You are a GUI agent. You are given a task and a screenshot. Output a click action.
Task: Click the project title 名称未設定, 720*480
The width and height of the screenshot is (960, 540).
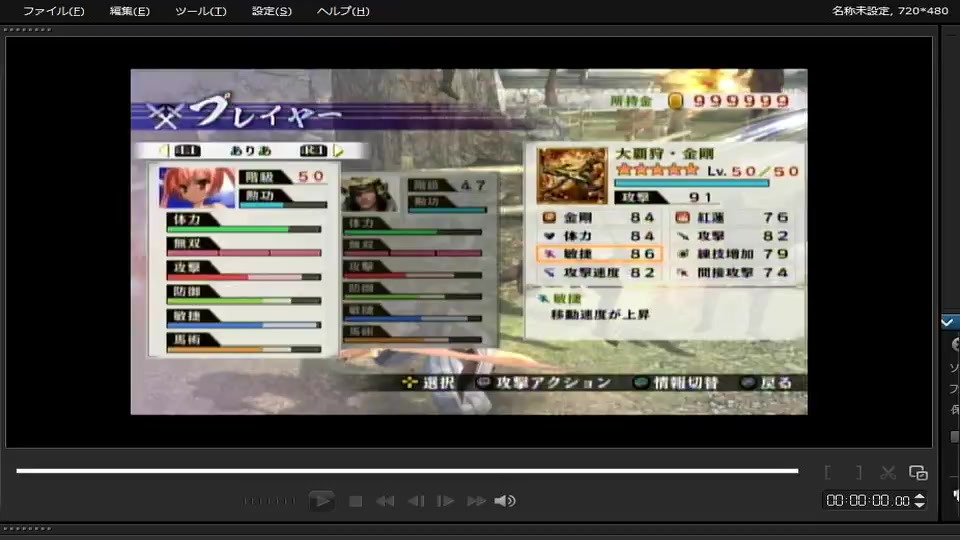[890, 10]
